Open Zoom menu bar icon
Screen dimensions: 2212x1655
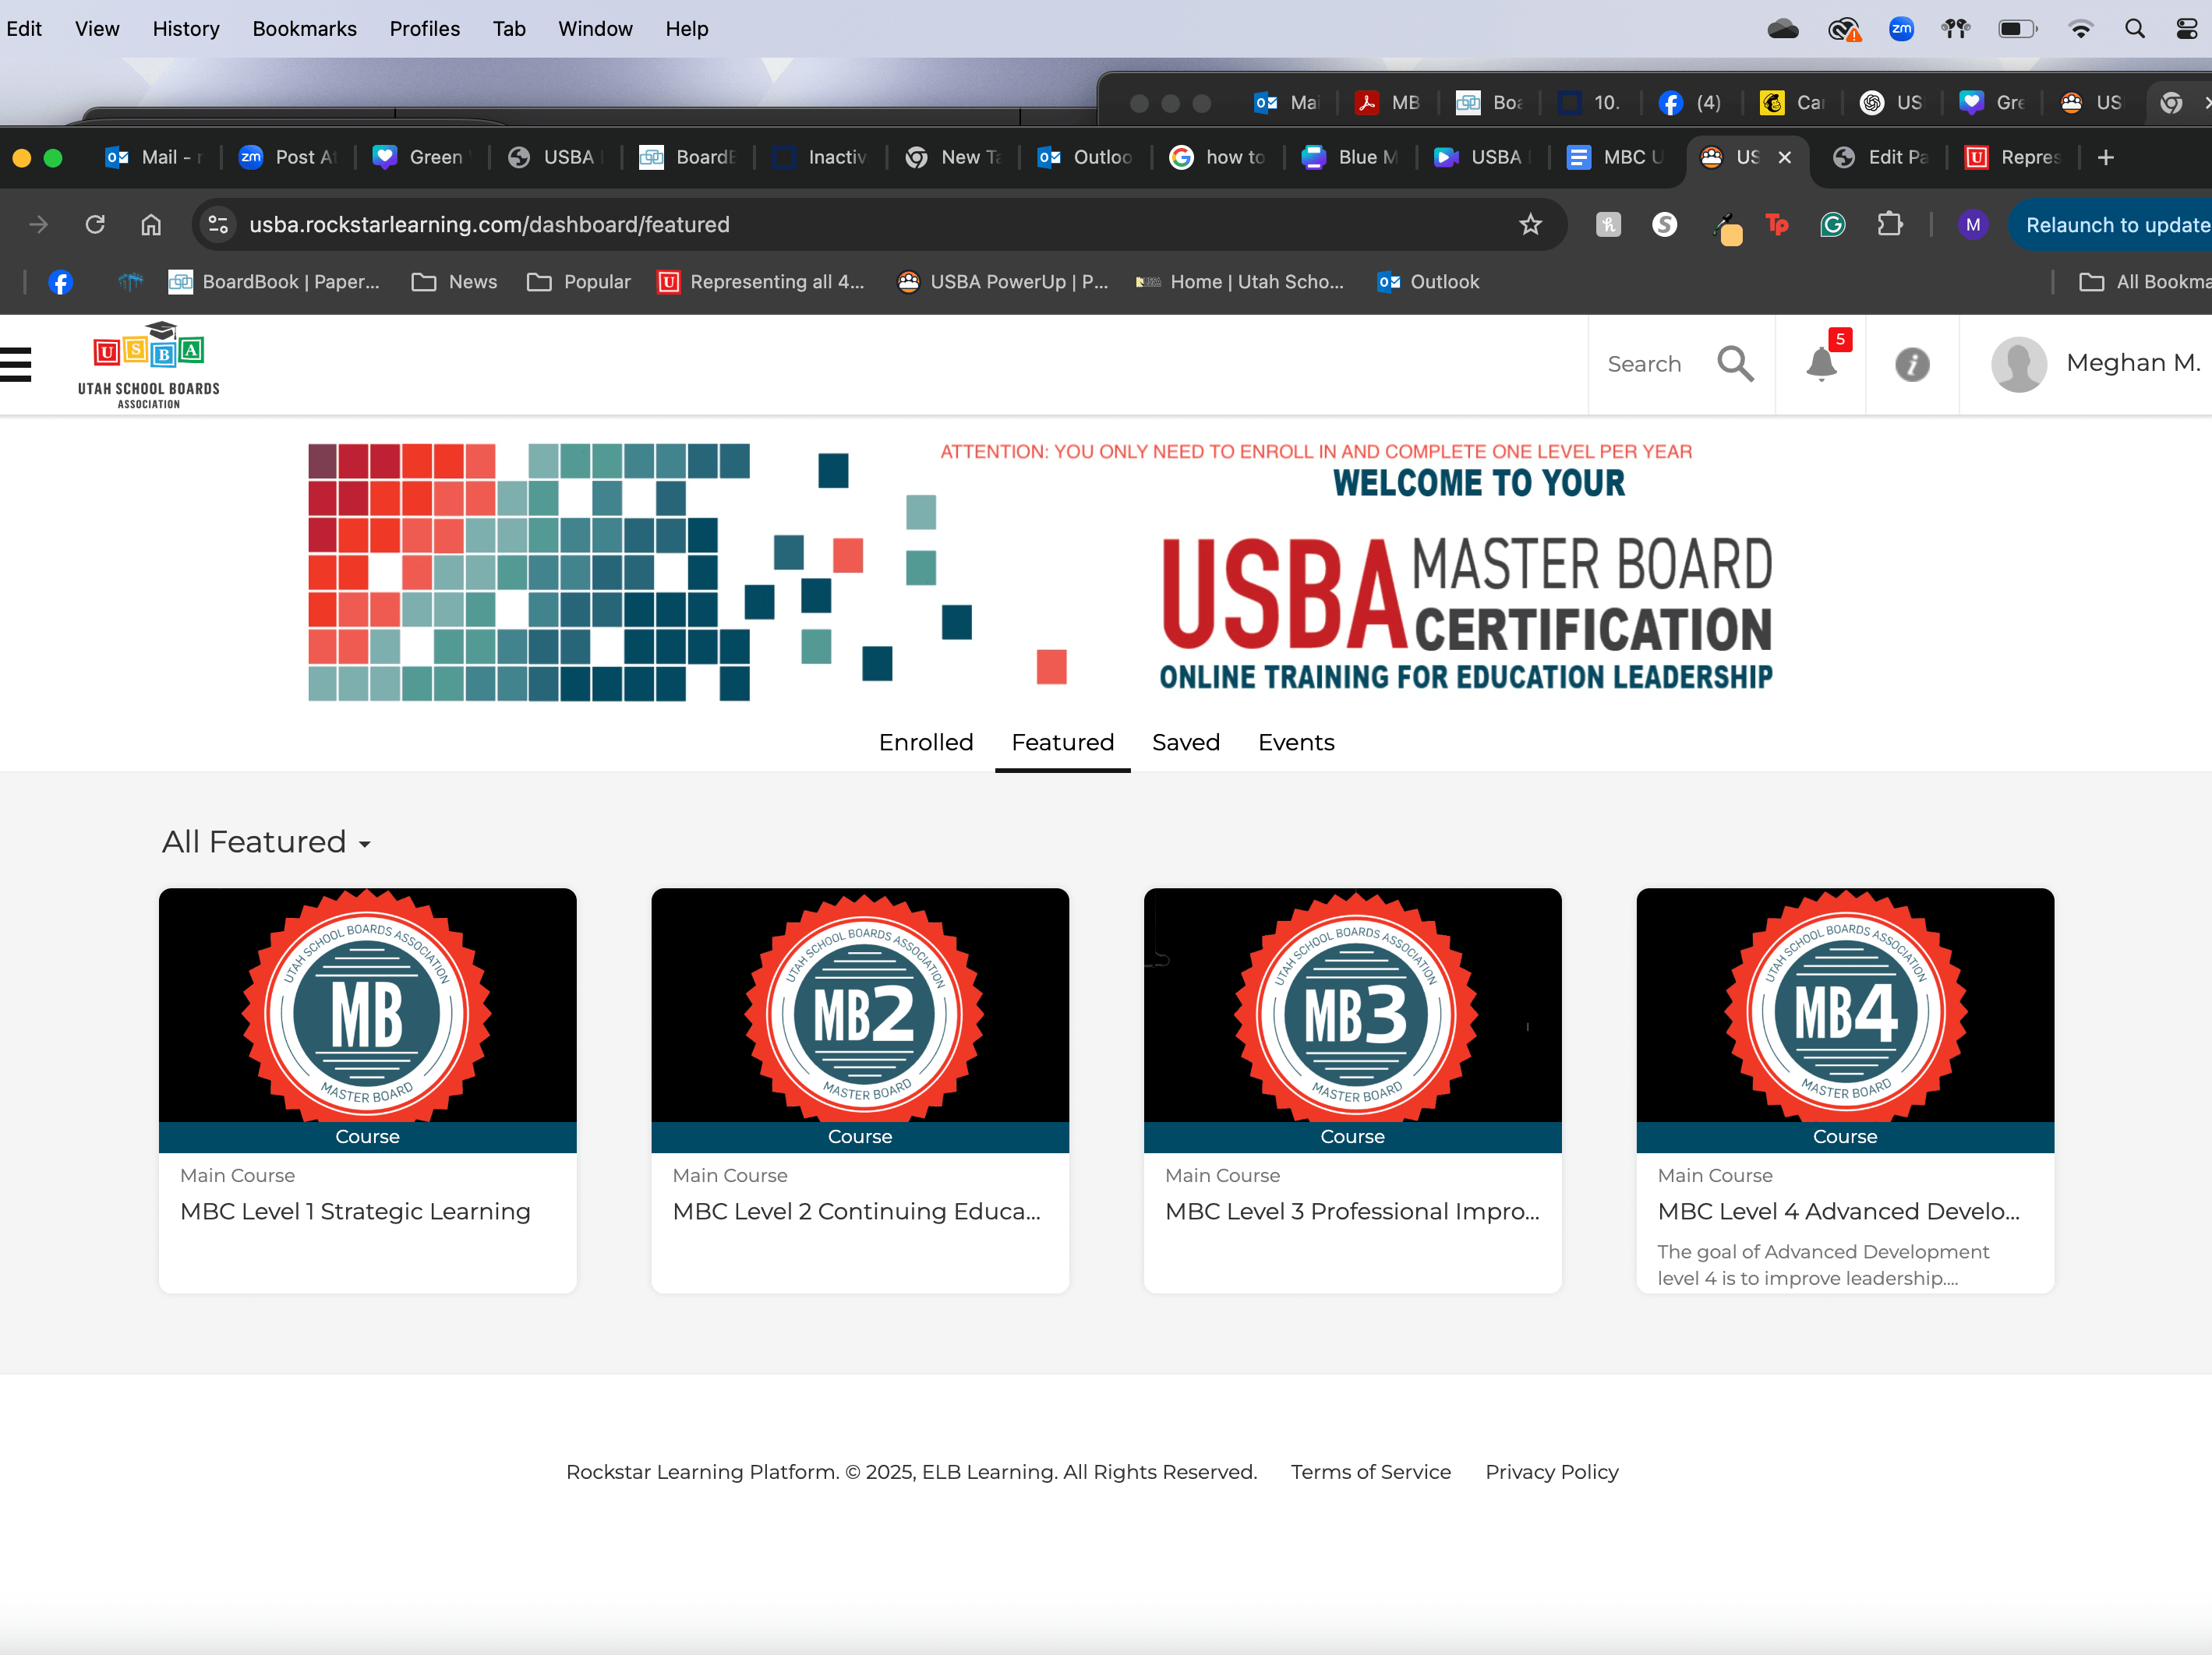tap(1901, 29)
